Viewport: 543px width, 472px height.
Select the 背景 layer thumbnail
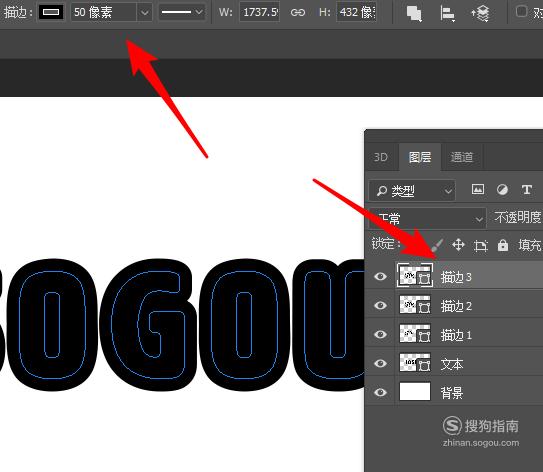415,392
